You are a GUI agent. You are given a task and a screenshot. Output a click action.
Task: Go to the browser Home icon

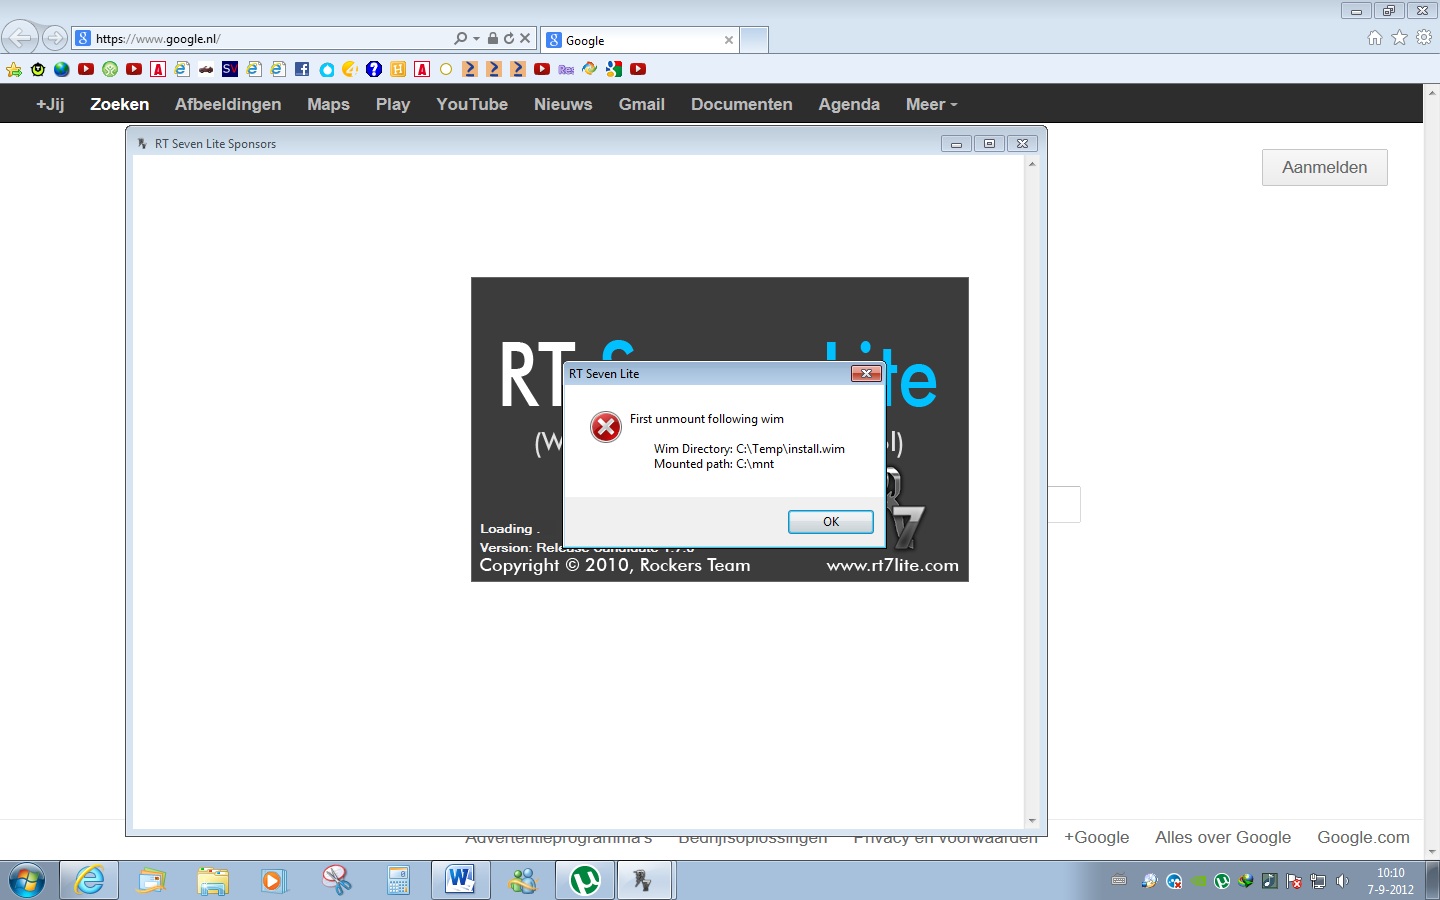(1375, 38)
